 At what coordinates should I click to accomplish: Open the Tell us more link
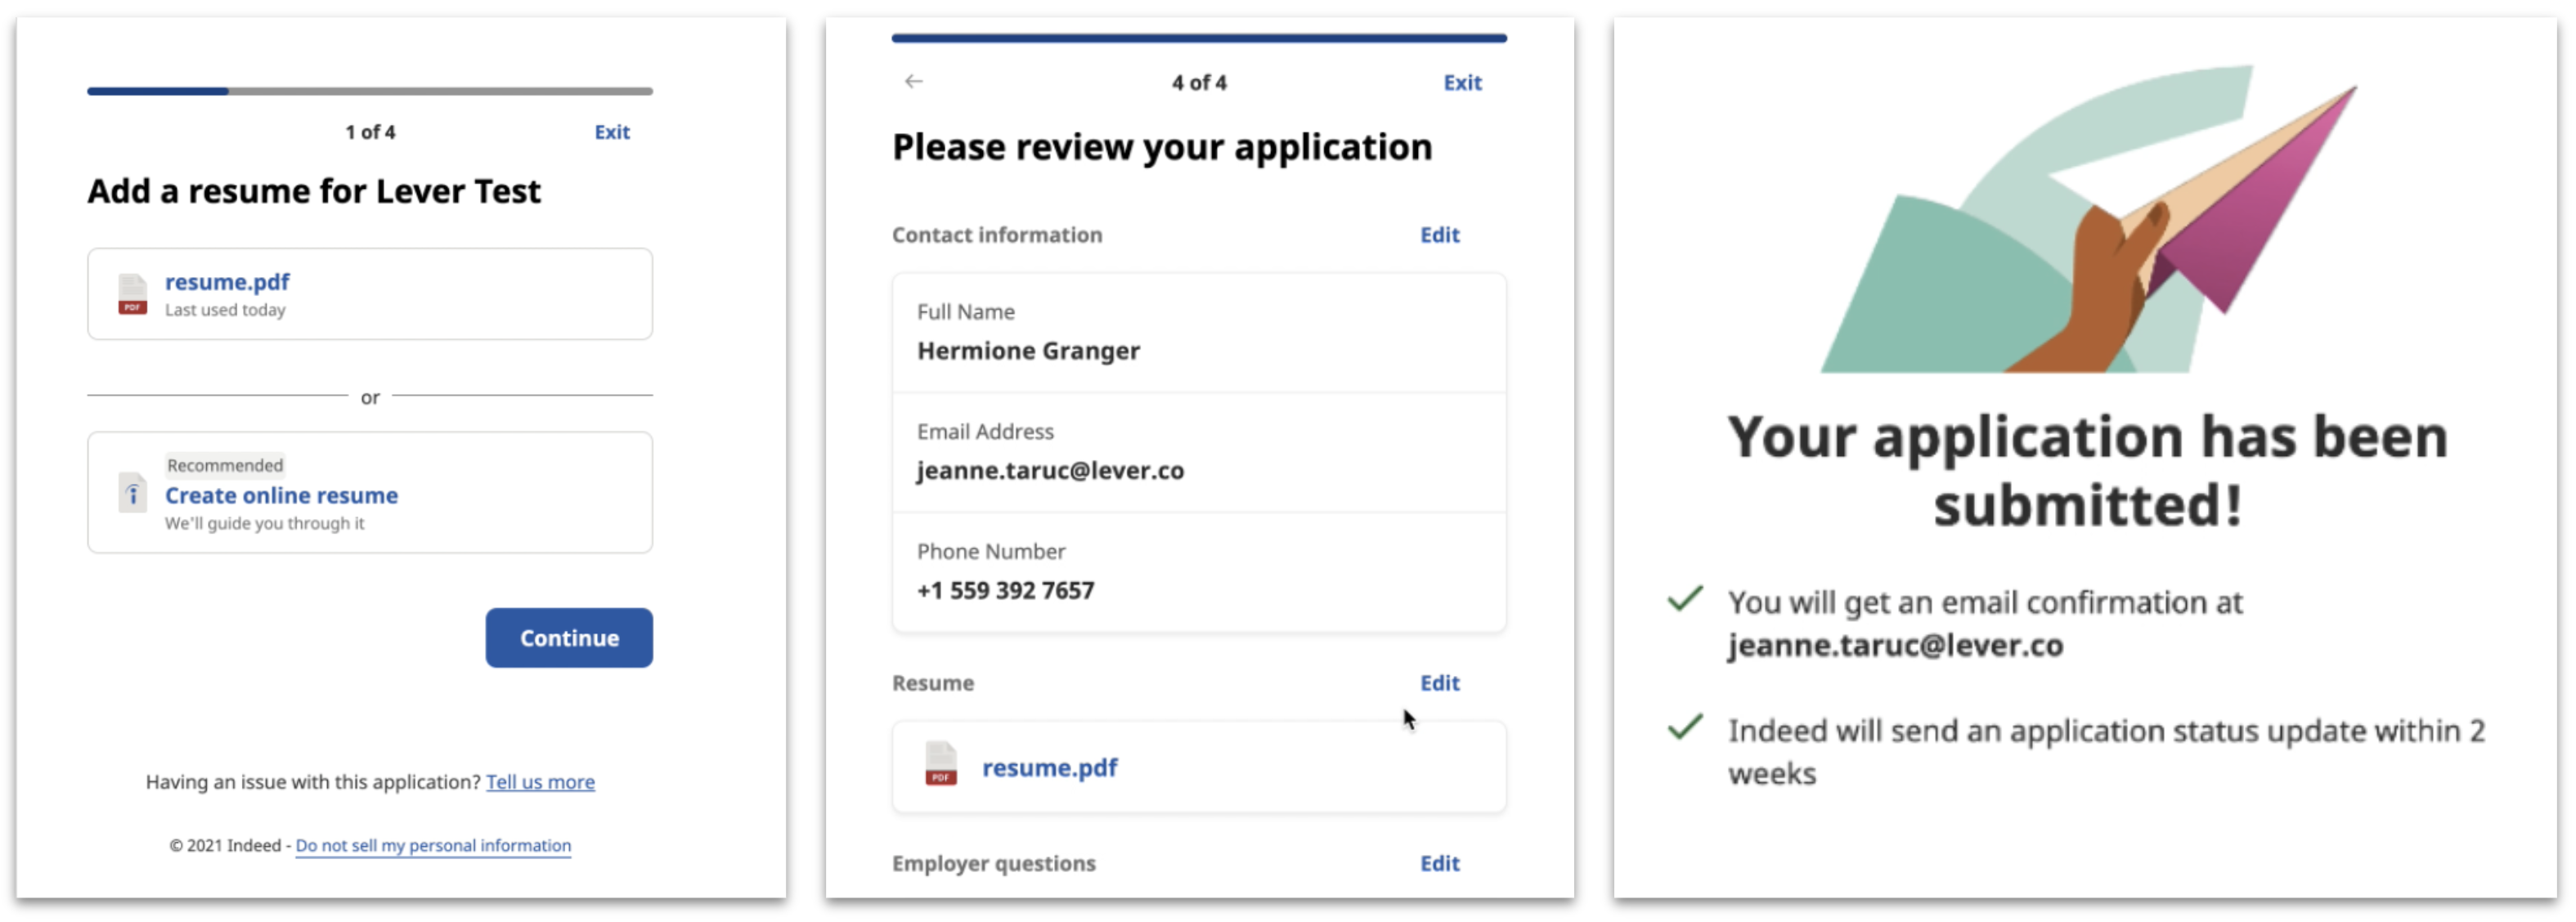[x=540, y=782]
